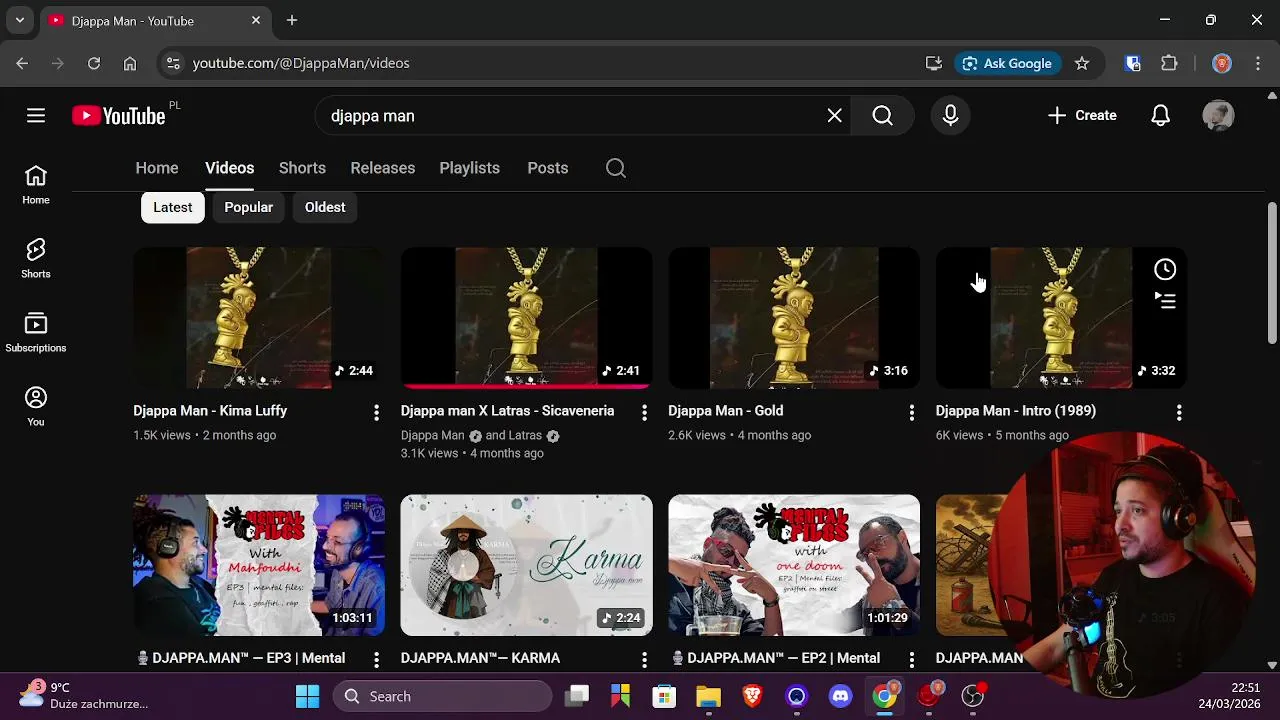Click the Create button
The image size is (1280, 720).
pyautogui.click(x=1082, y=116)
